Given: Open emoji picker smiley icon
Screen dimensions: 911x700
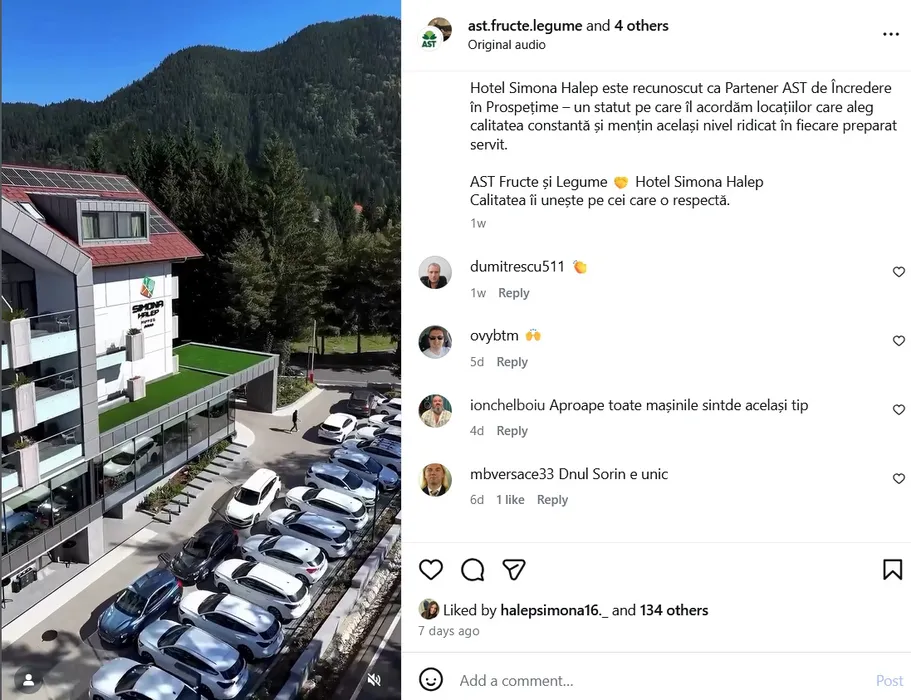Looking at the screenshot, I should pos(431,679).
